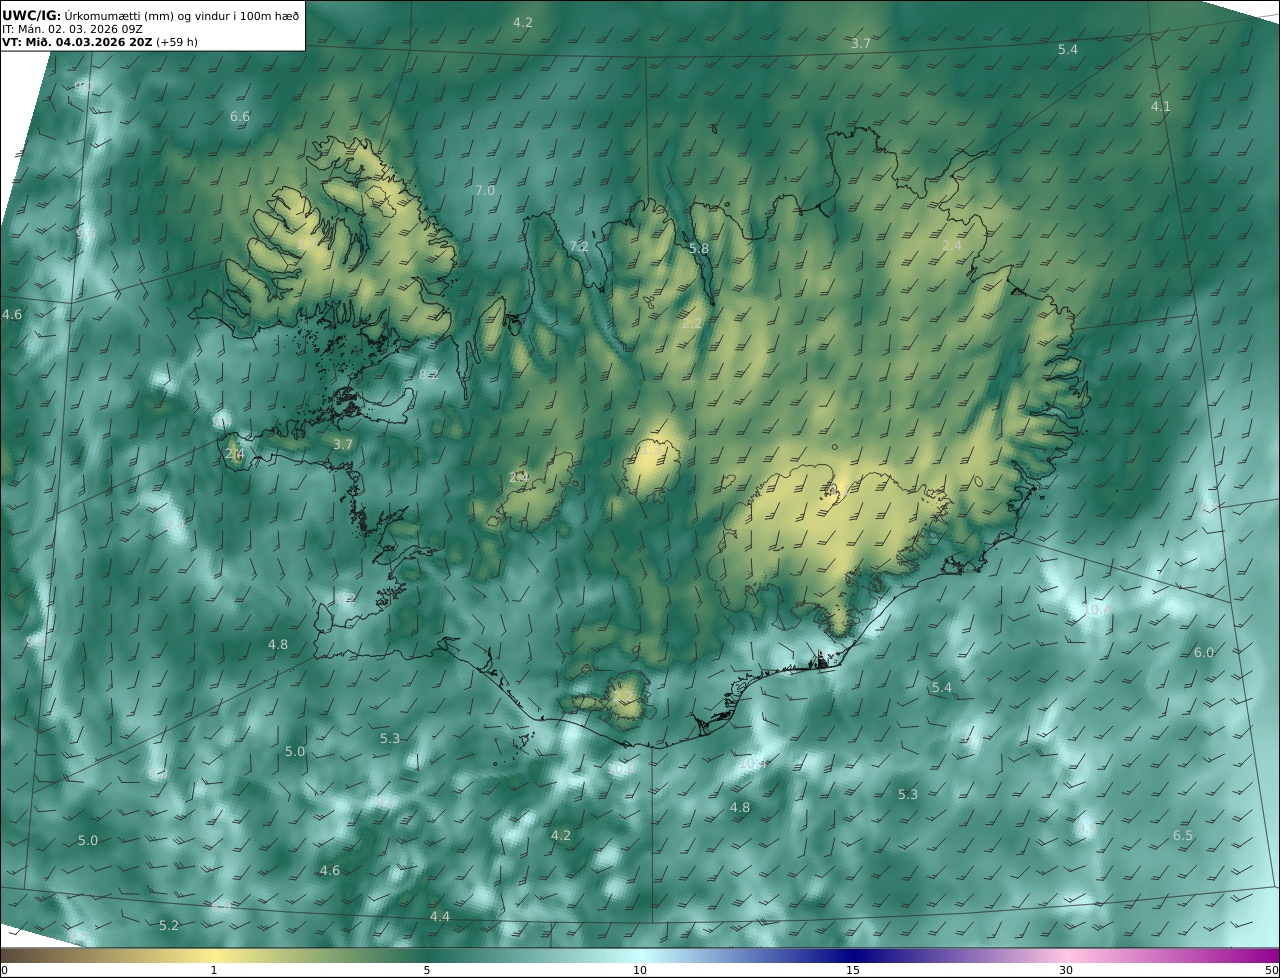Image resolution: width=1280 pixels, height=978 pixels.
Task: Click the 4.4 value label on the map
Action: tap(440, 916)
